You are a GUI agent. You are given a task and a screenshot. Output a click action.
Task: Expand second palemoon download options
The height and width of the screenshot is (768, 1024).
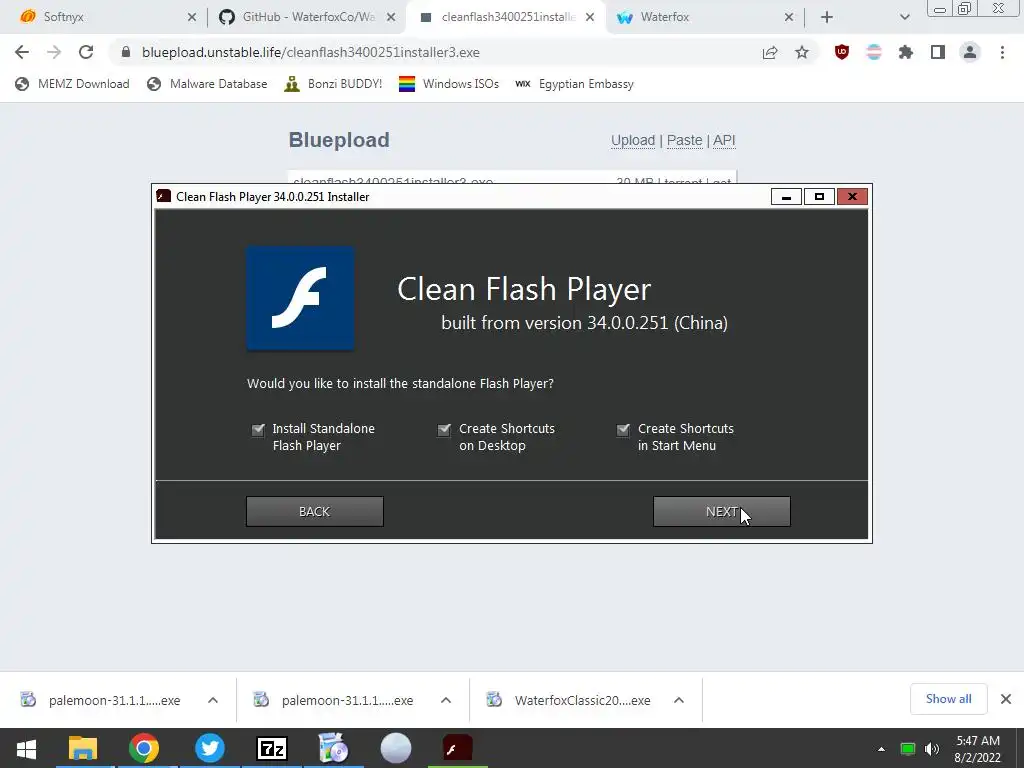(x=446, y=700)
